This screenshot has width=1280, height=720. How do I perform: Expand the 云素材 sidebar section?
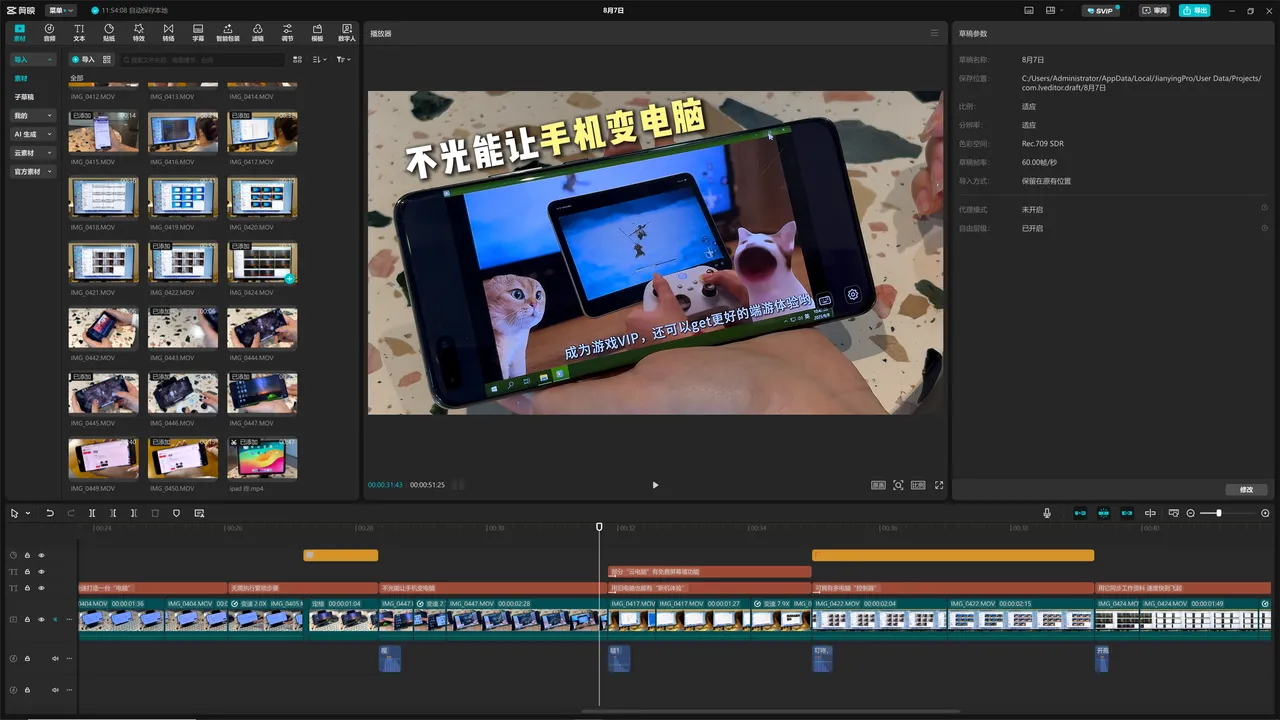[33, 153]
